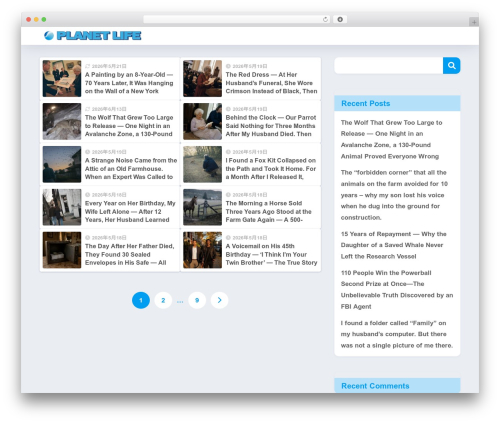Click the date above the Voicemail post
The image size is (500, 423).
(x=250, y=238)
